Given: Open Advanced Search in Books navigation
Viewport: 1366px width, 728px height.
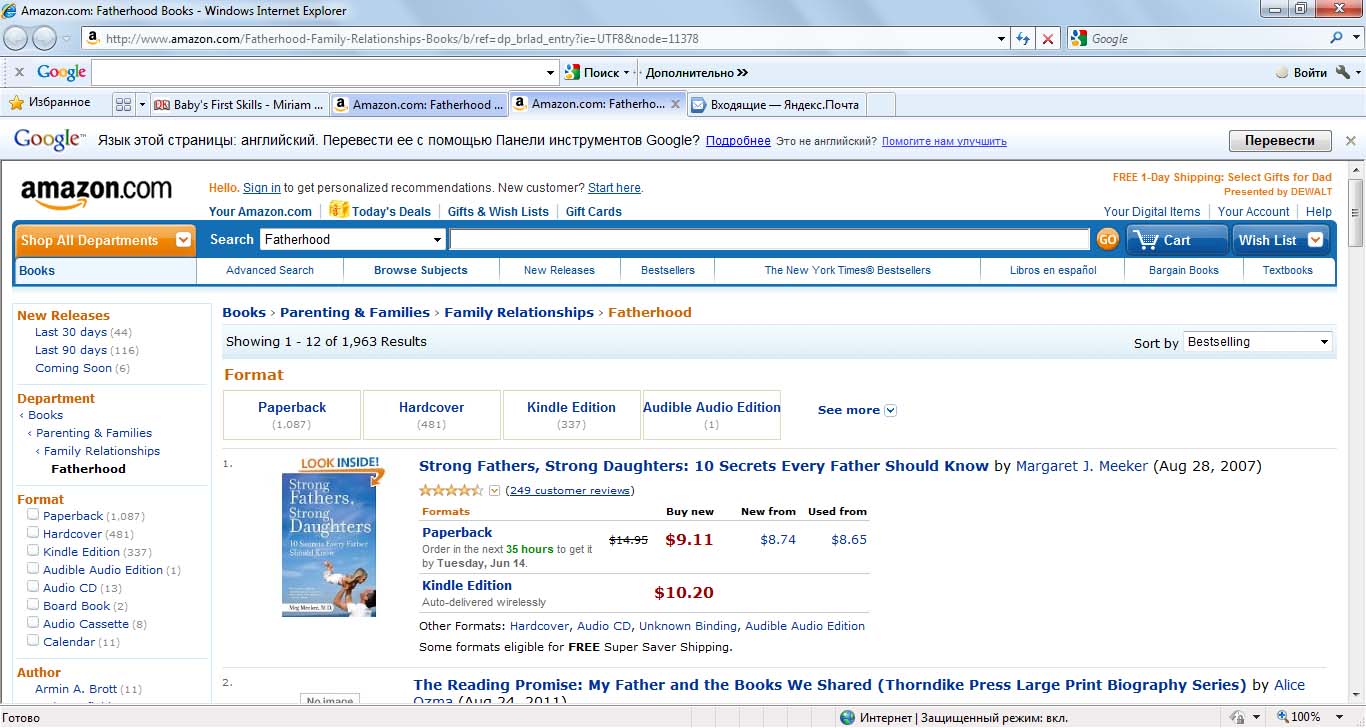Looking at the screenshot, I should [x=270, y=270].
